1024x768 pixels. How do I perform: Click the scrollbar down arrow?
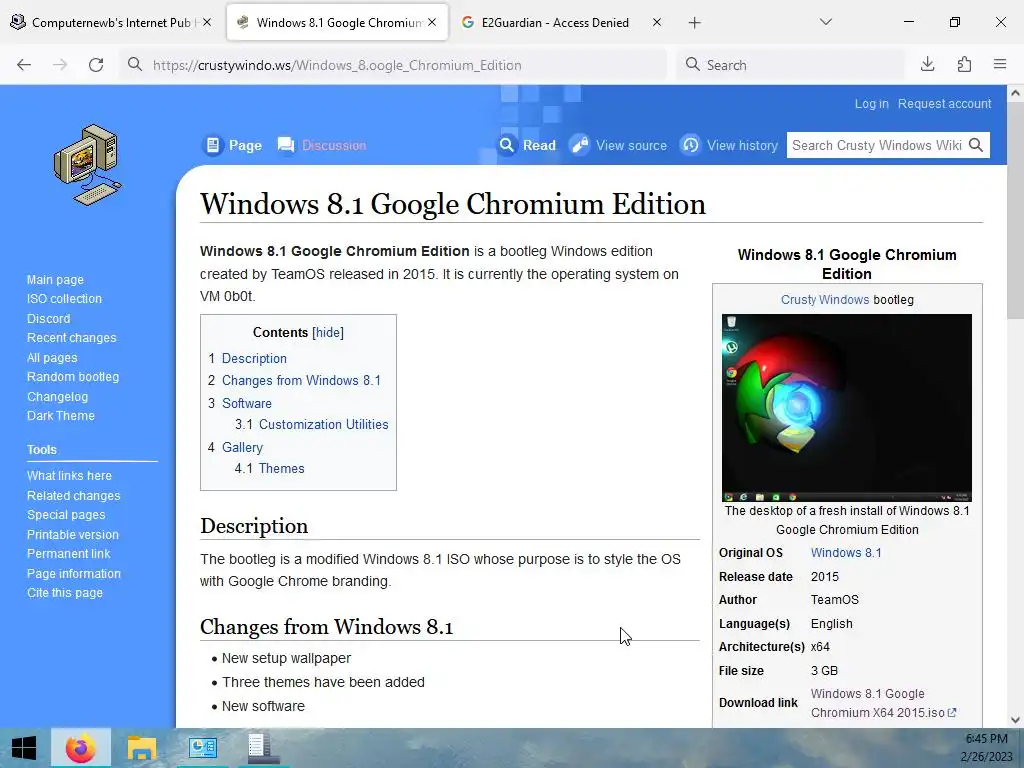coord(1015,720)
